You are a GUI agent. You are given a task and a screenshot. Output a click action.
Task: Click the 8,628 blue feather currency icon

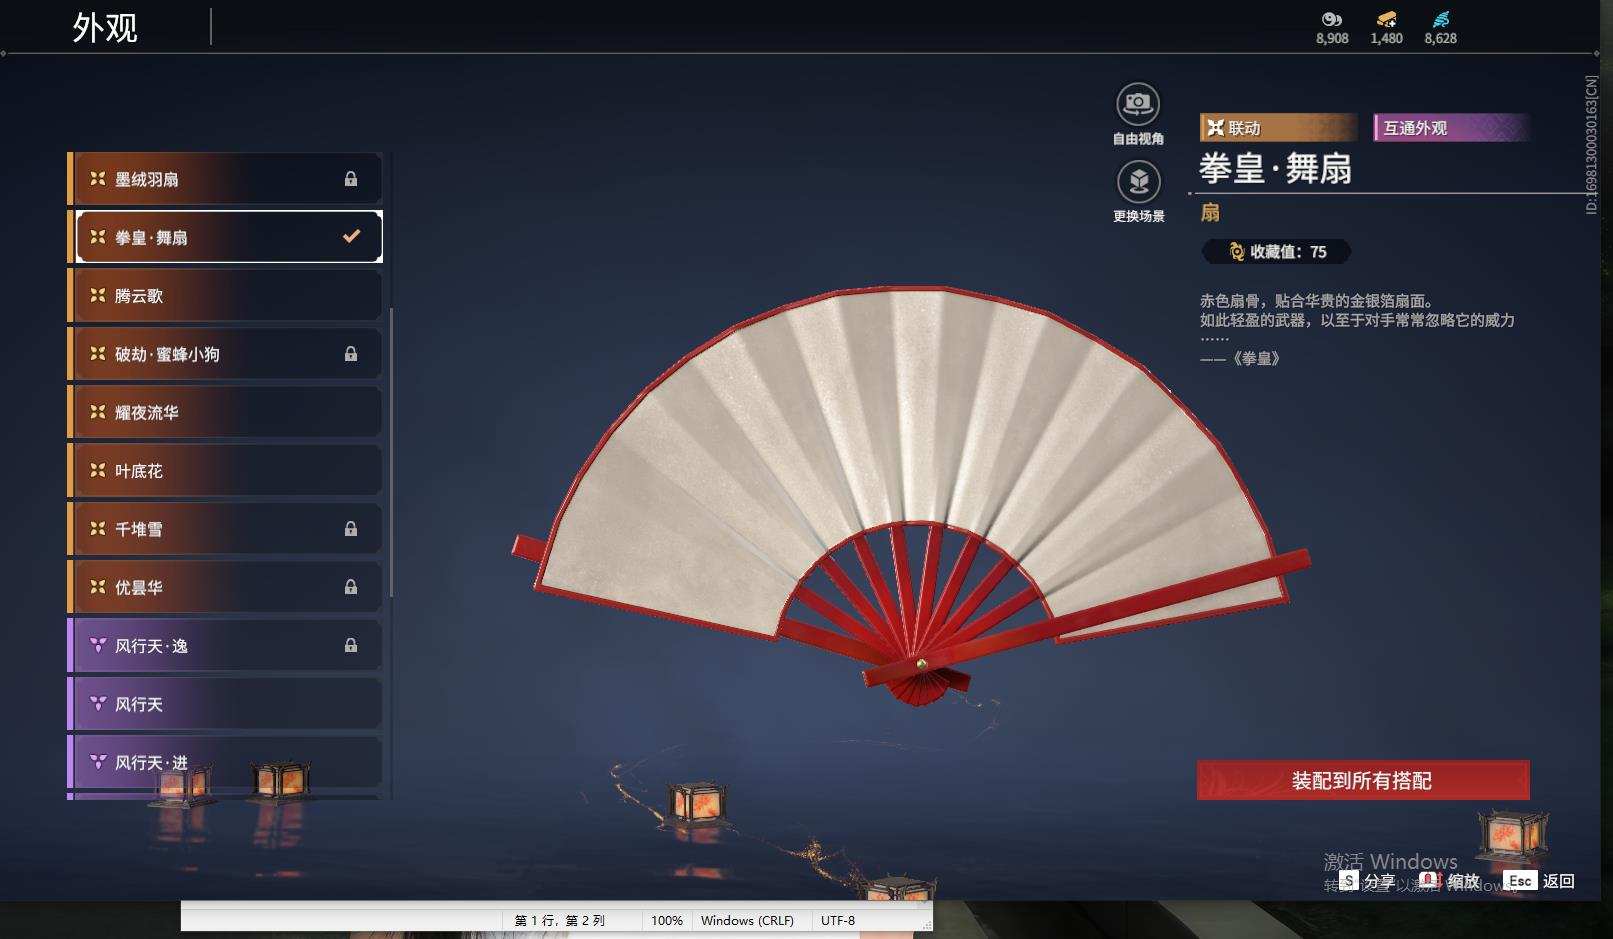[1440, 19]
